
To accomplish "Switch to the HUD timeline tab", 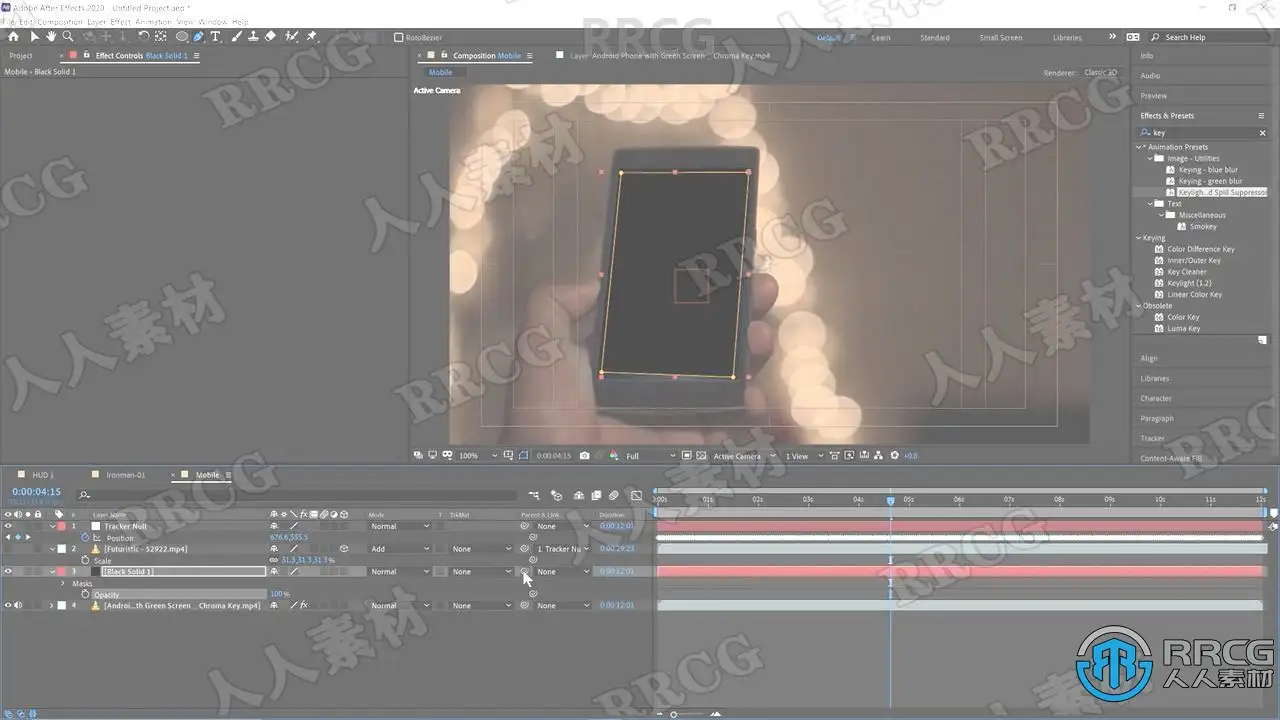I will click(x=41, y=475).
